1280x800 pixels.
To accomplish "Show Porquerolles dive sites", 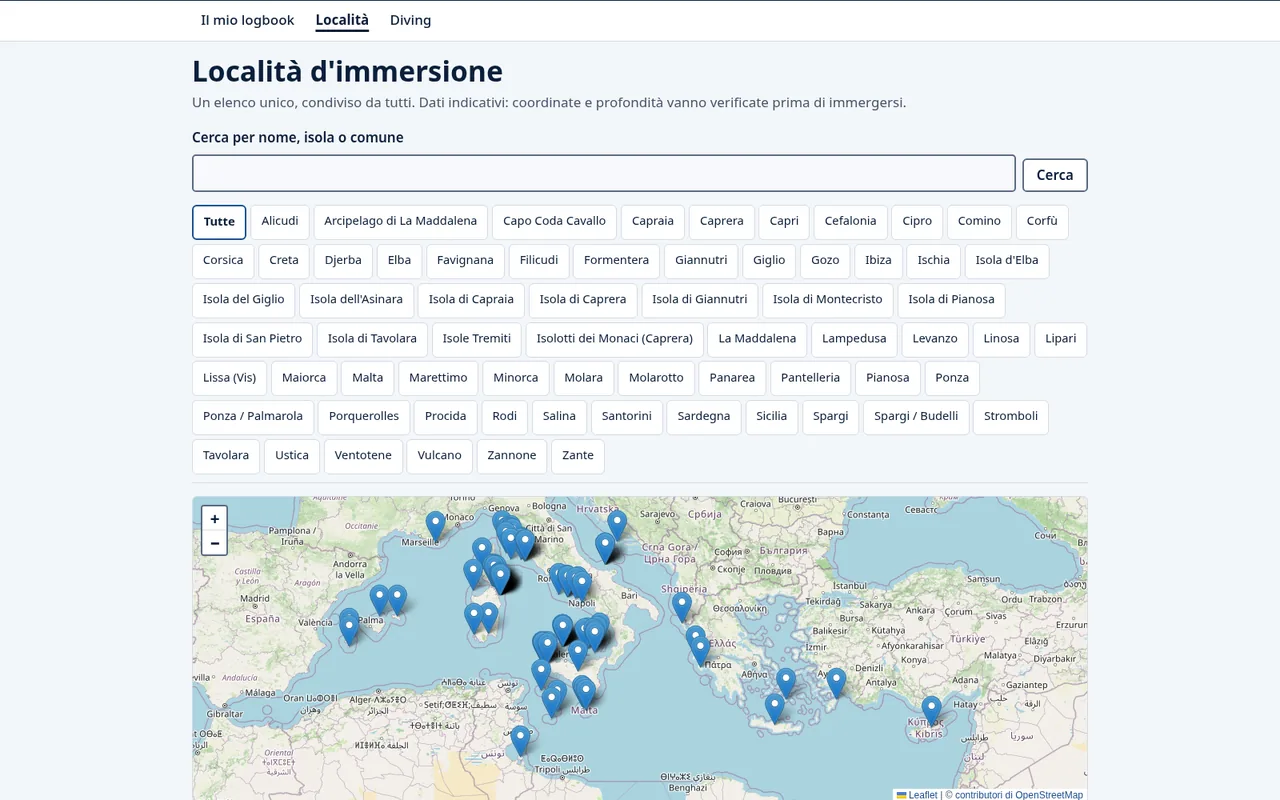I will coord(364,417).
